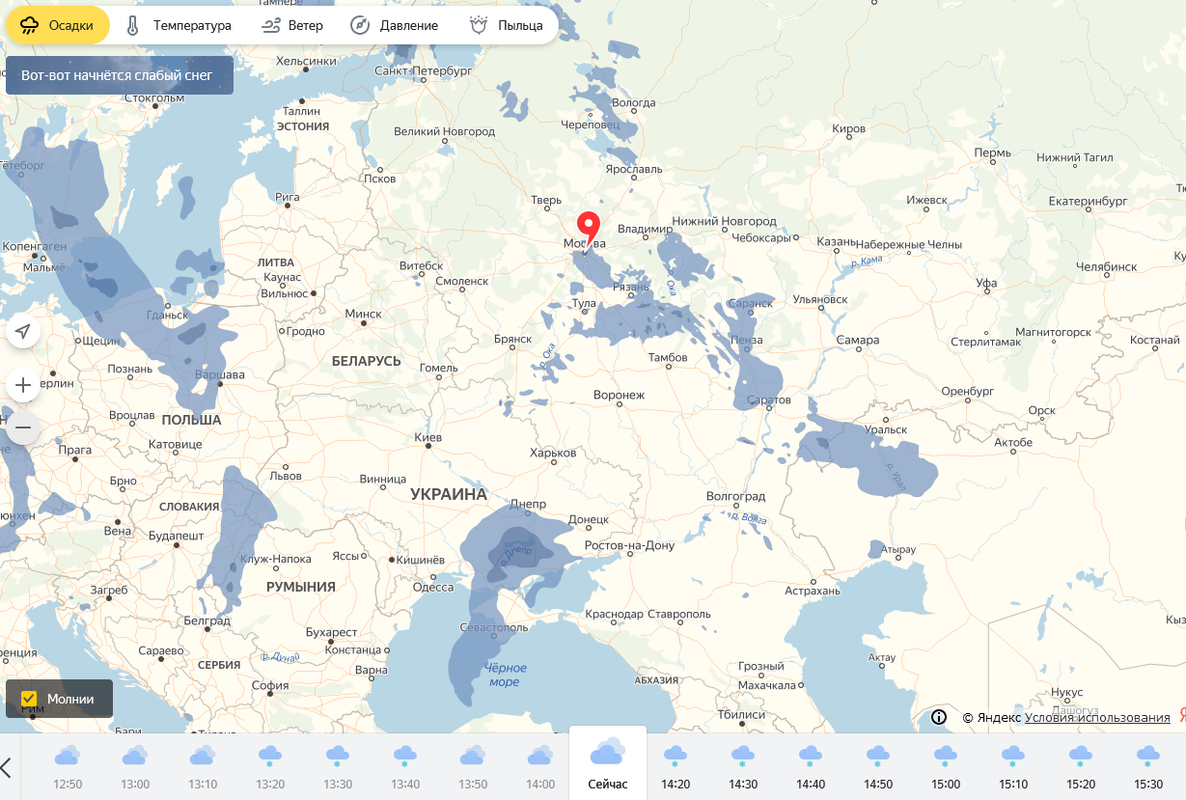Jump to the 13:00 timeline frame
The image size is (1186, 800).
pyautogui.click(x=135, y=767)
